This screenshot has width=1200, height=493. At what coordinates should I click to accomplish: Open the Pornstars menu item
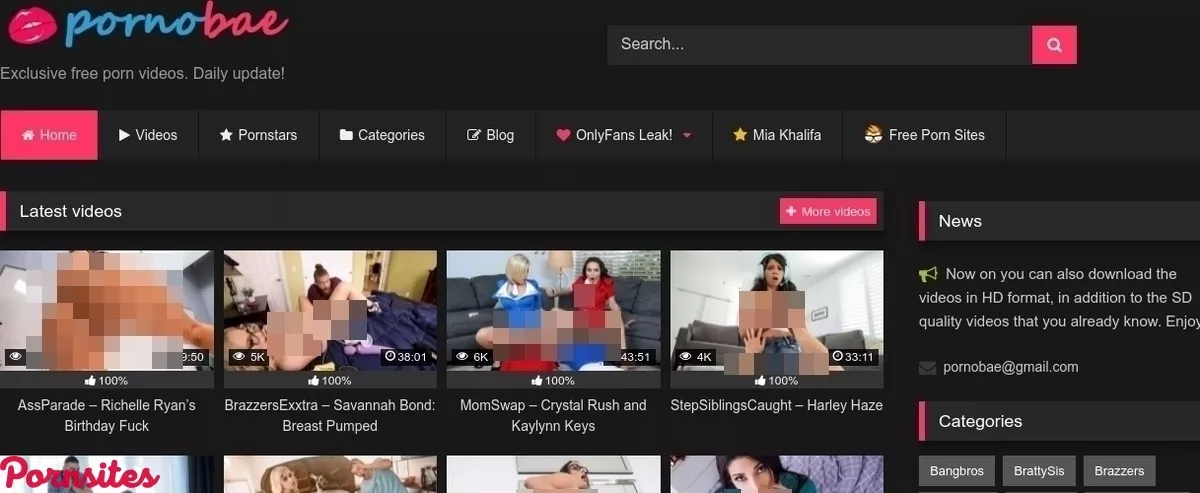click(x=258, y=135)
